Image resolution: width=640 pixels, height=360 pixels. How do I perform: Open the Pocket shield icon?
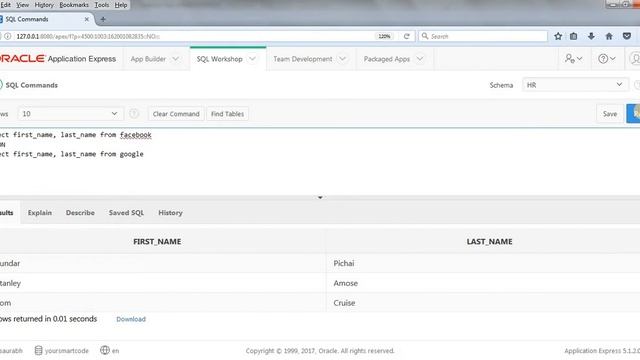[627, 36]
